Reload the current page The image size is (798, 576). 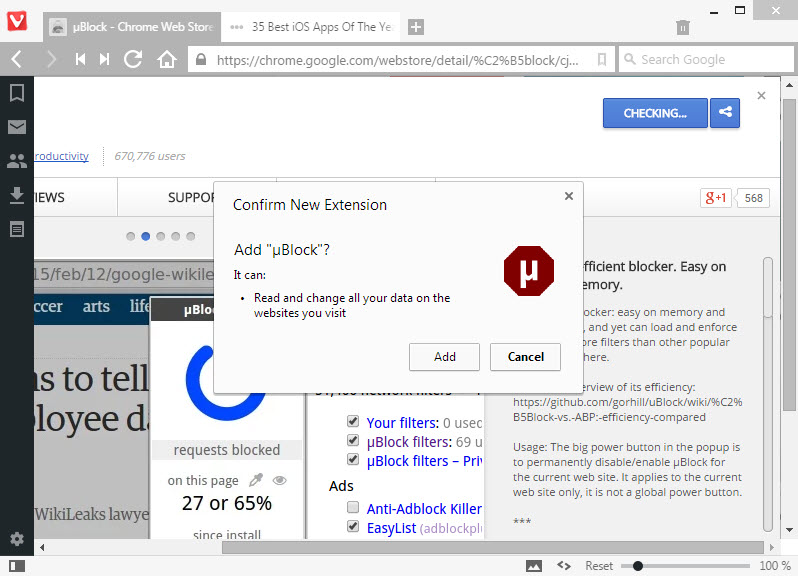pyautogui.click(x=133, y=60)
